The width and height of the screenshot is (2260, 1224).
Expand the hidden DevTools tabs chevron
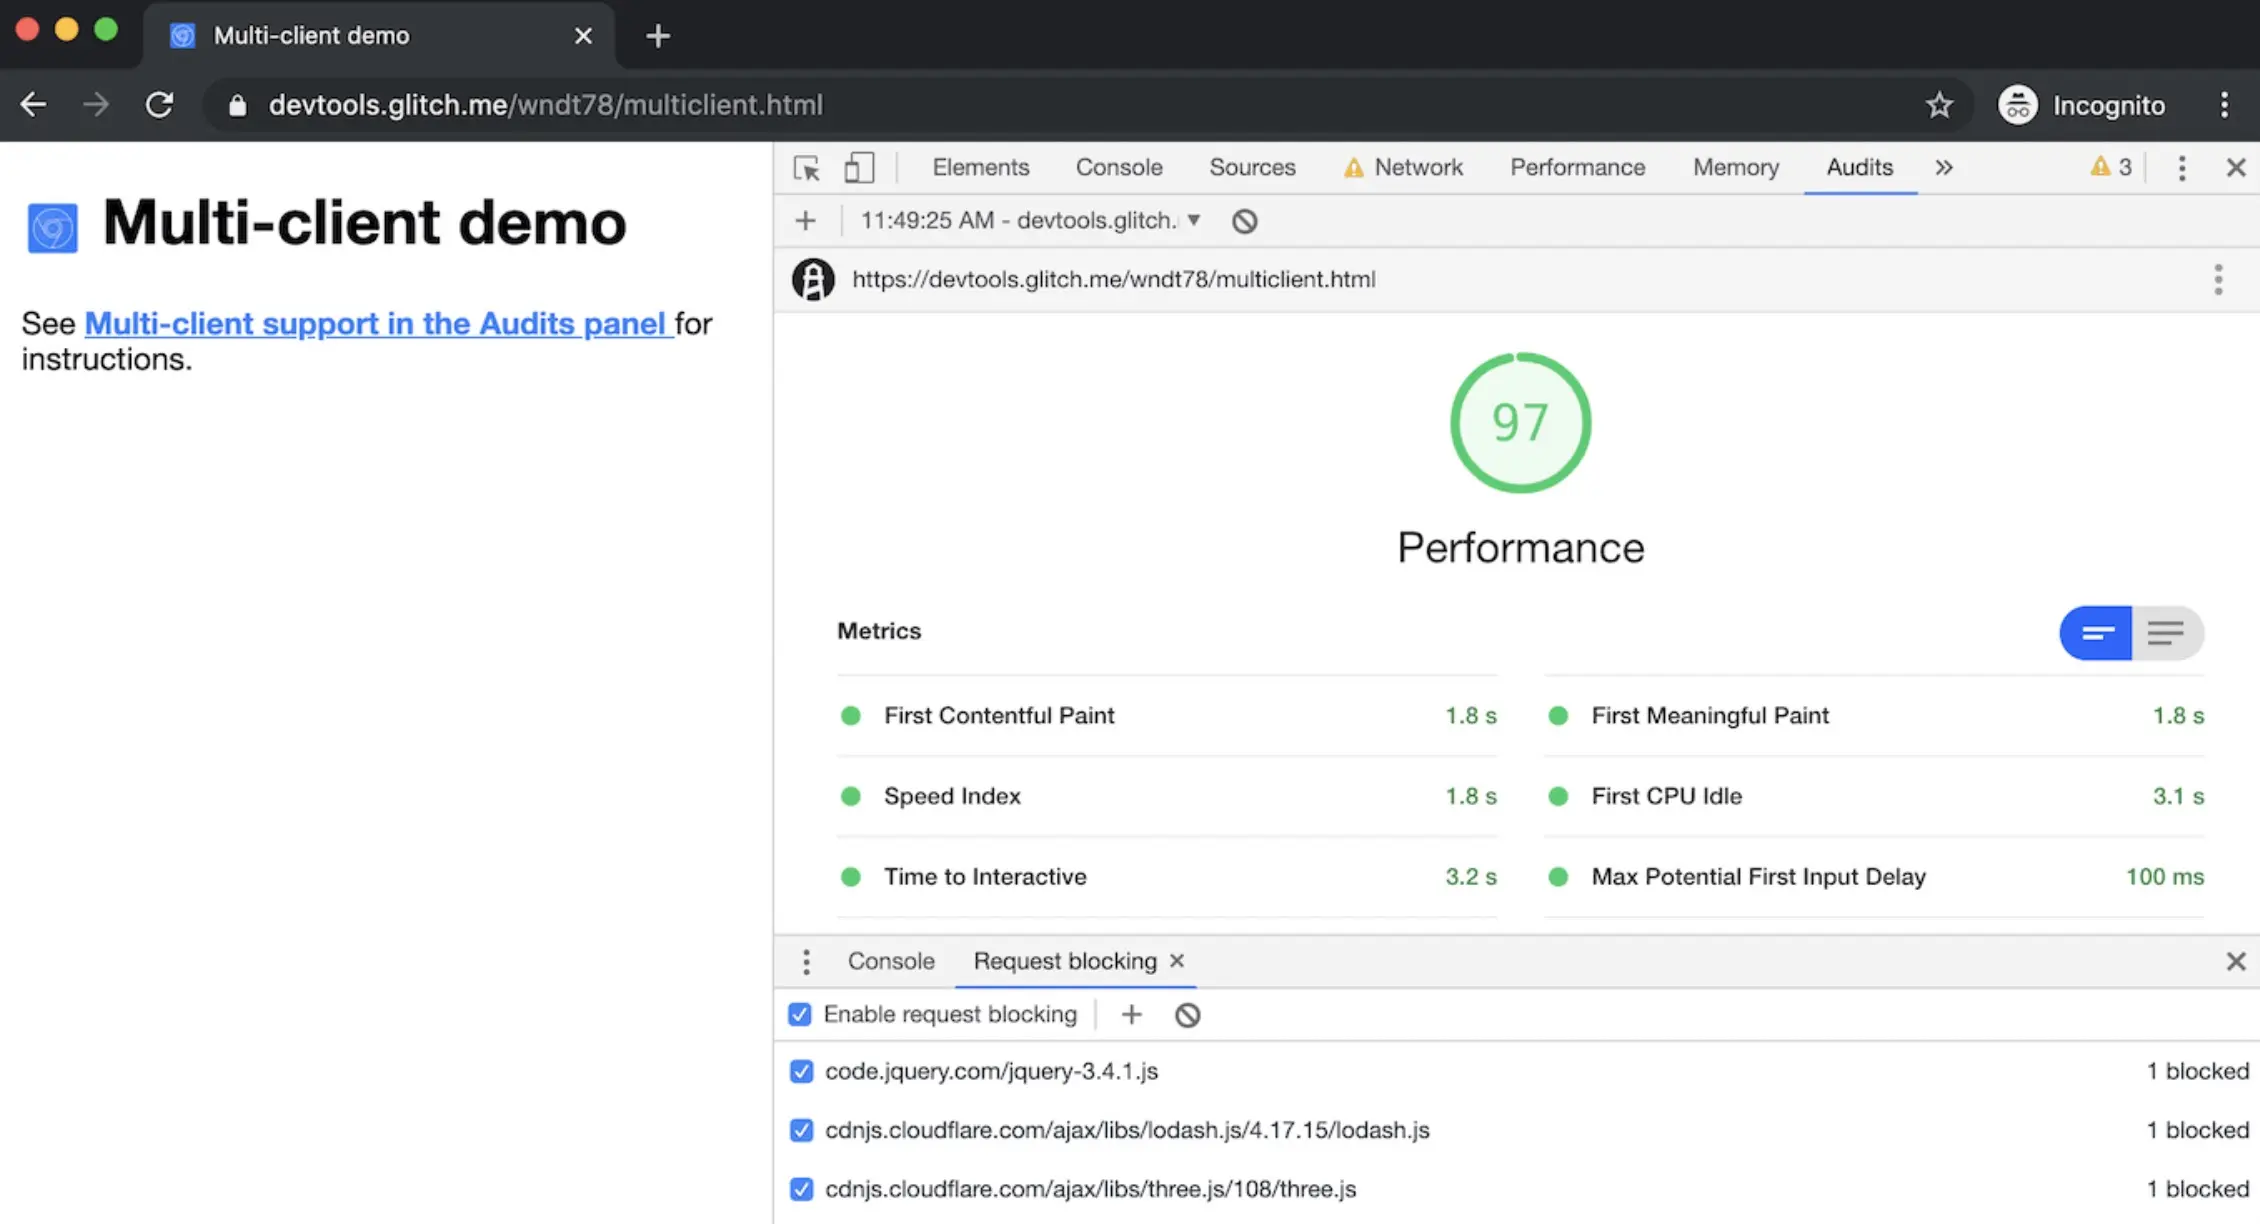click(1943, 168)
